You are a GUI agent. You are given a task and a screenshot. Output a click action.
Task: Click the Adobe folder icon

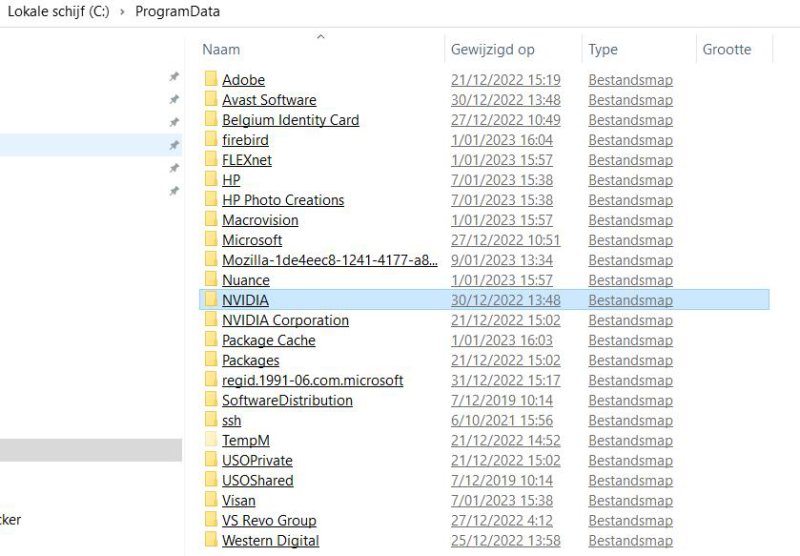(x=211, y=80)
